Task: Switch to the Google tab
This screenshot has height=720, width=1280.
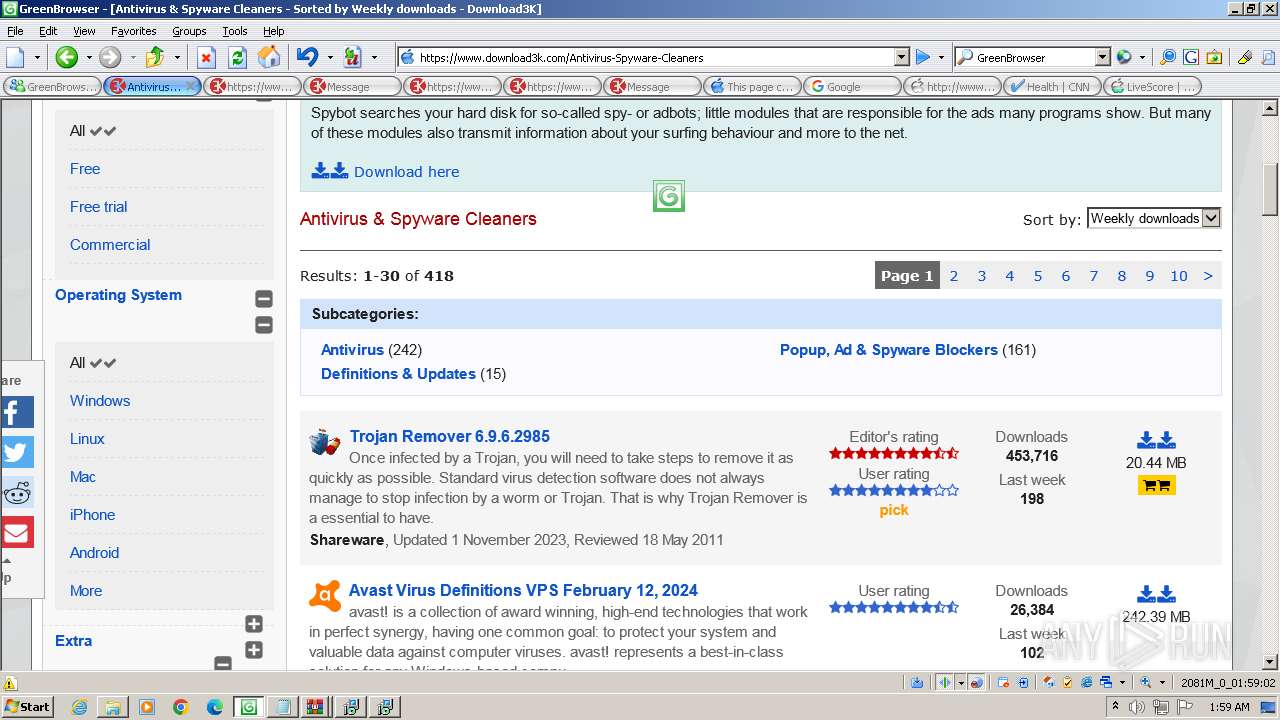Action: pos(852,86)
